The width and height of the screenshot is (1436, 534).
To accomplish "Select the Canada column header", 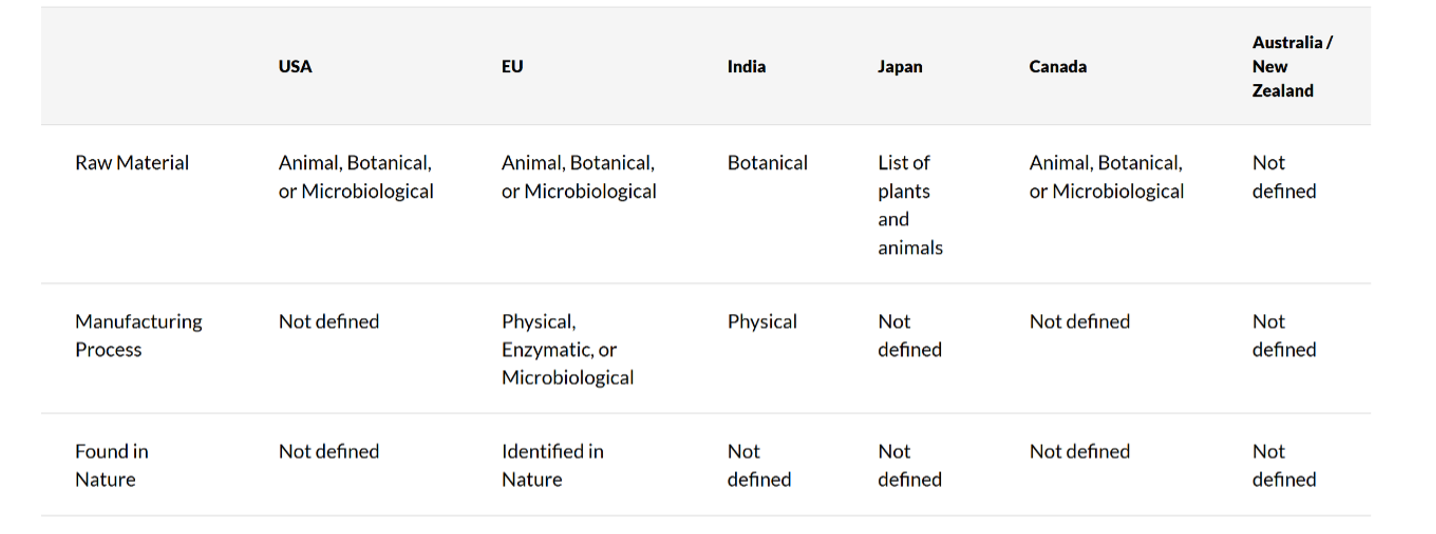I will click(1058, 67).
